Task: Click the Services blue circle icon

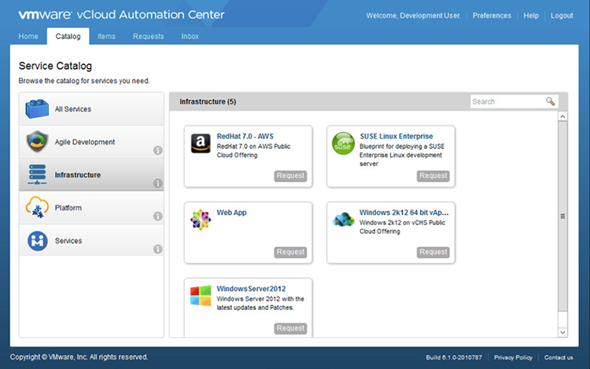Action: tap(37, 241)
